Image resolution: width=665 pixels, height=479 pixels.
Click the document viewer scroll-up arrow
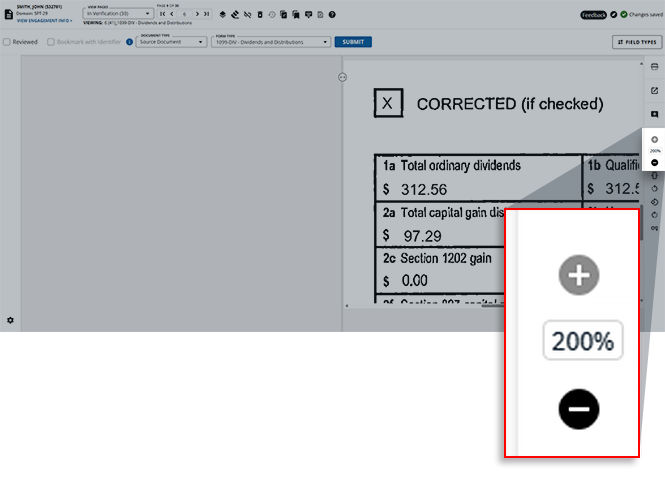coord(641,64)
